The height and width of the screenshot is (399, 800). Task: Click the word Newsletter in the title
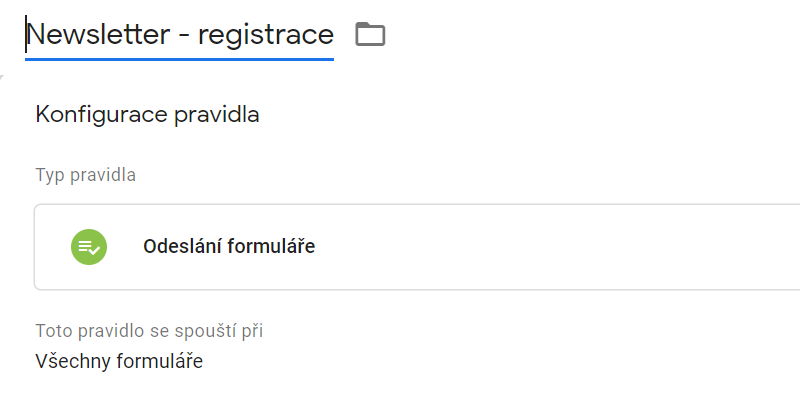[98, 35]
